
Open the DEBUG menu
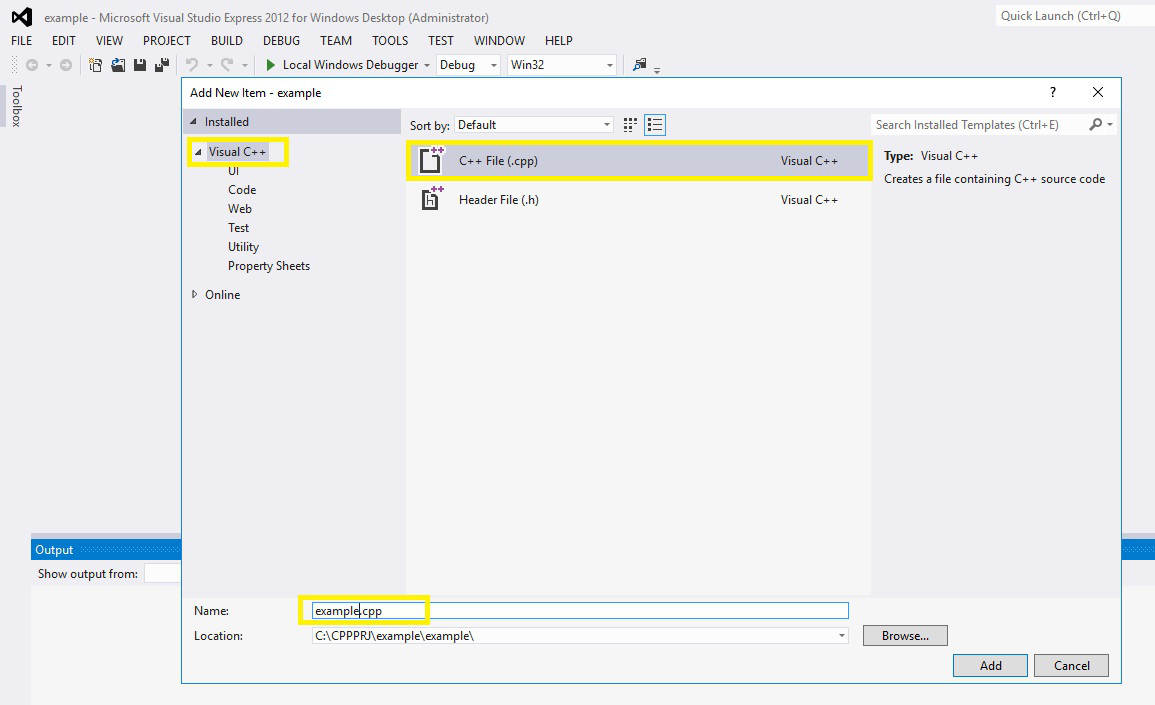(281, 41)
